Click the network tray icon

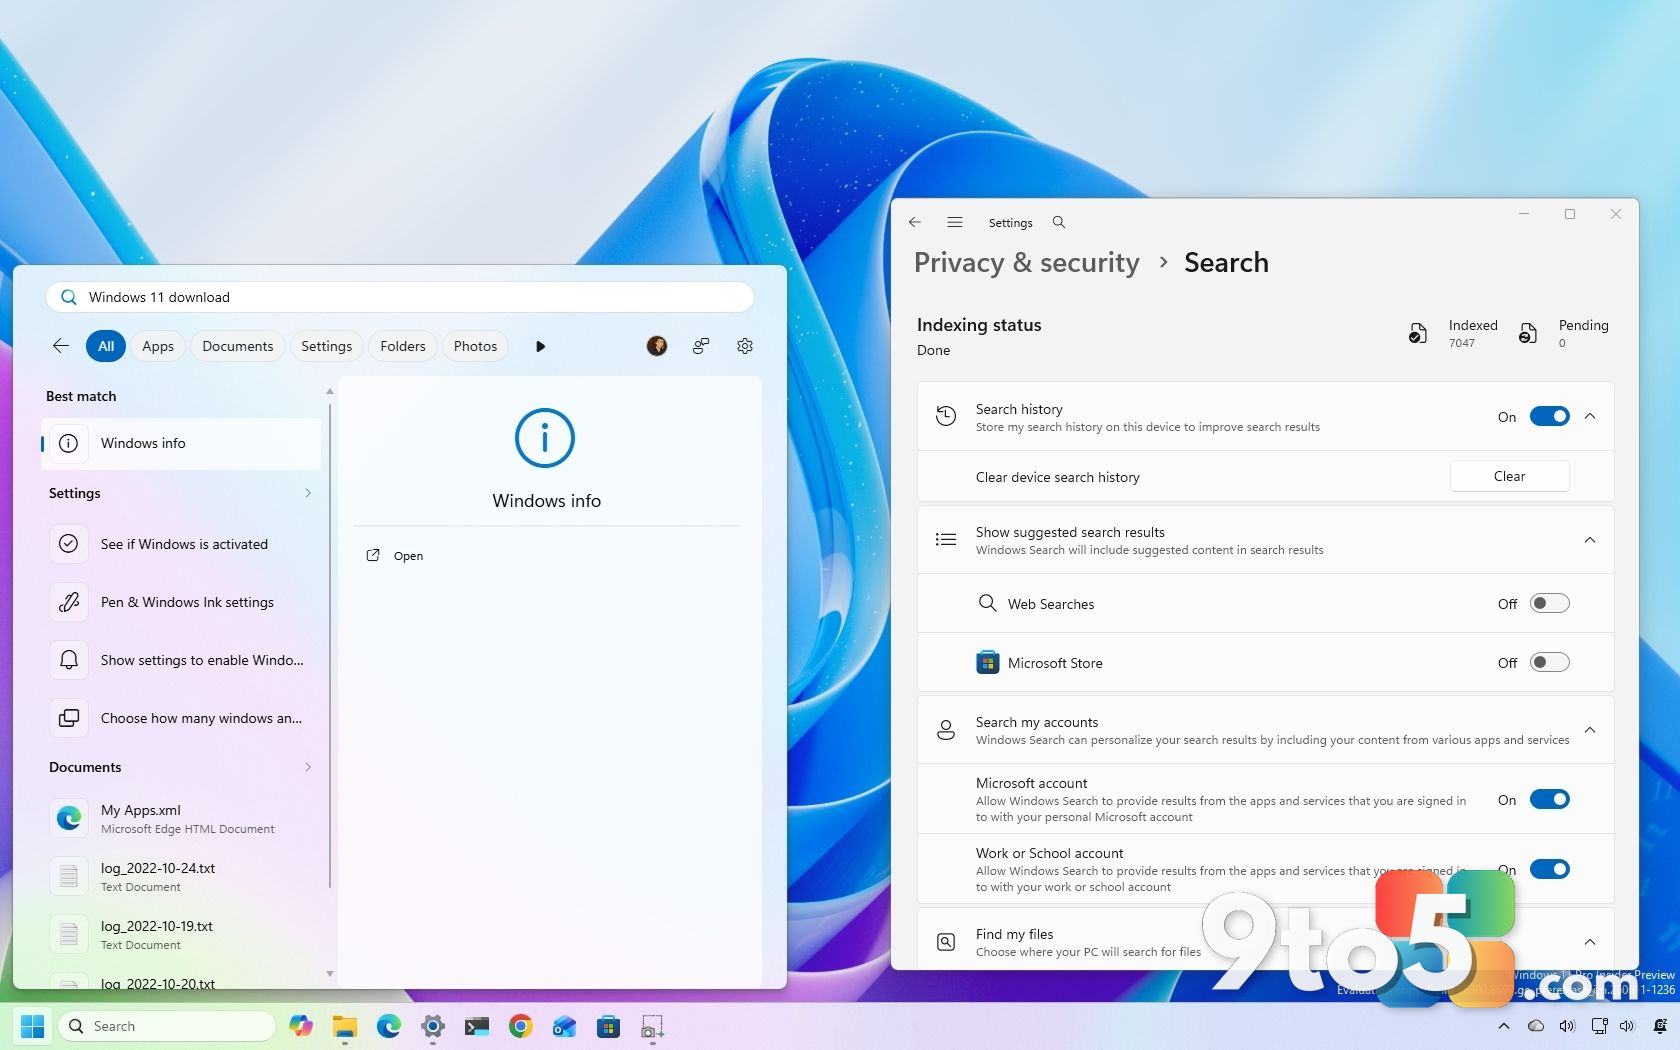[x=1599, y=1026]
